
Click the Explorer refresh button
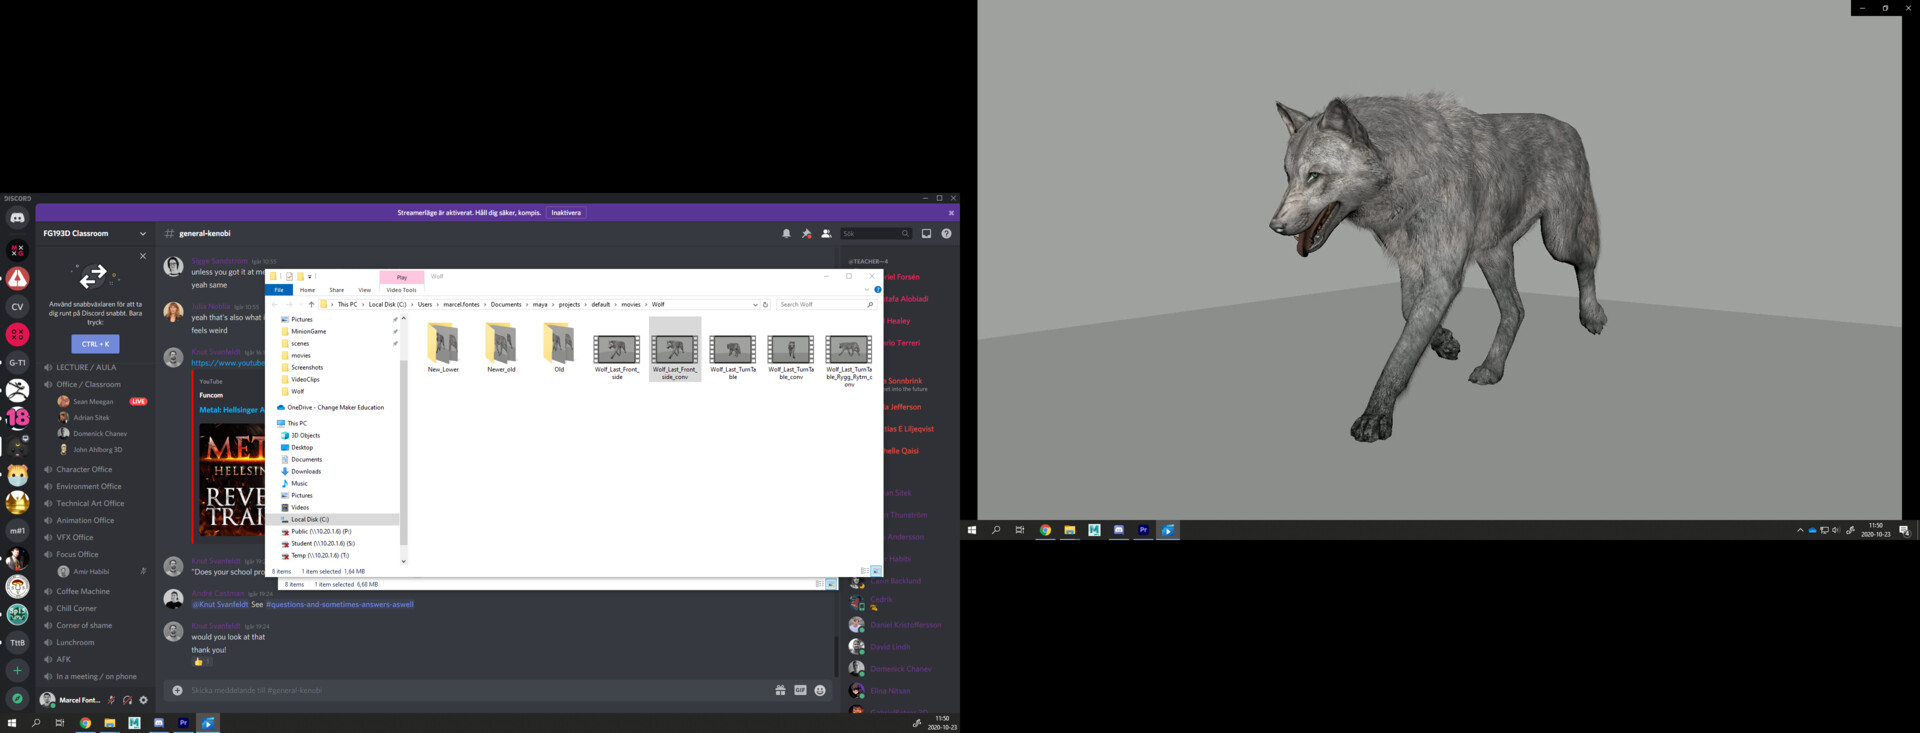tap(766, 304)
